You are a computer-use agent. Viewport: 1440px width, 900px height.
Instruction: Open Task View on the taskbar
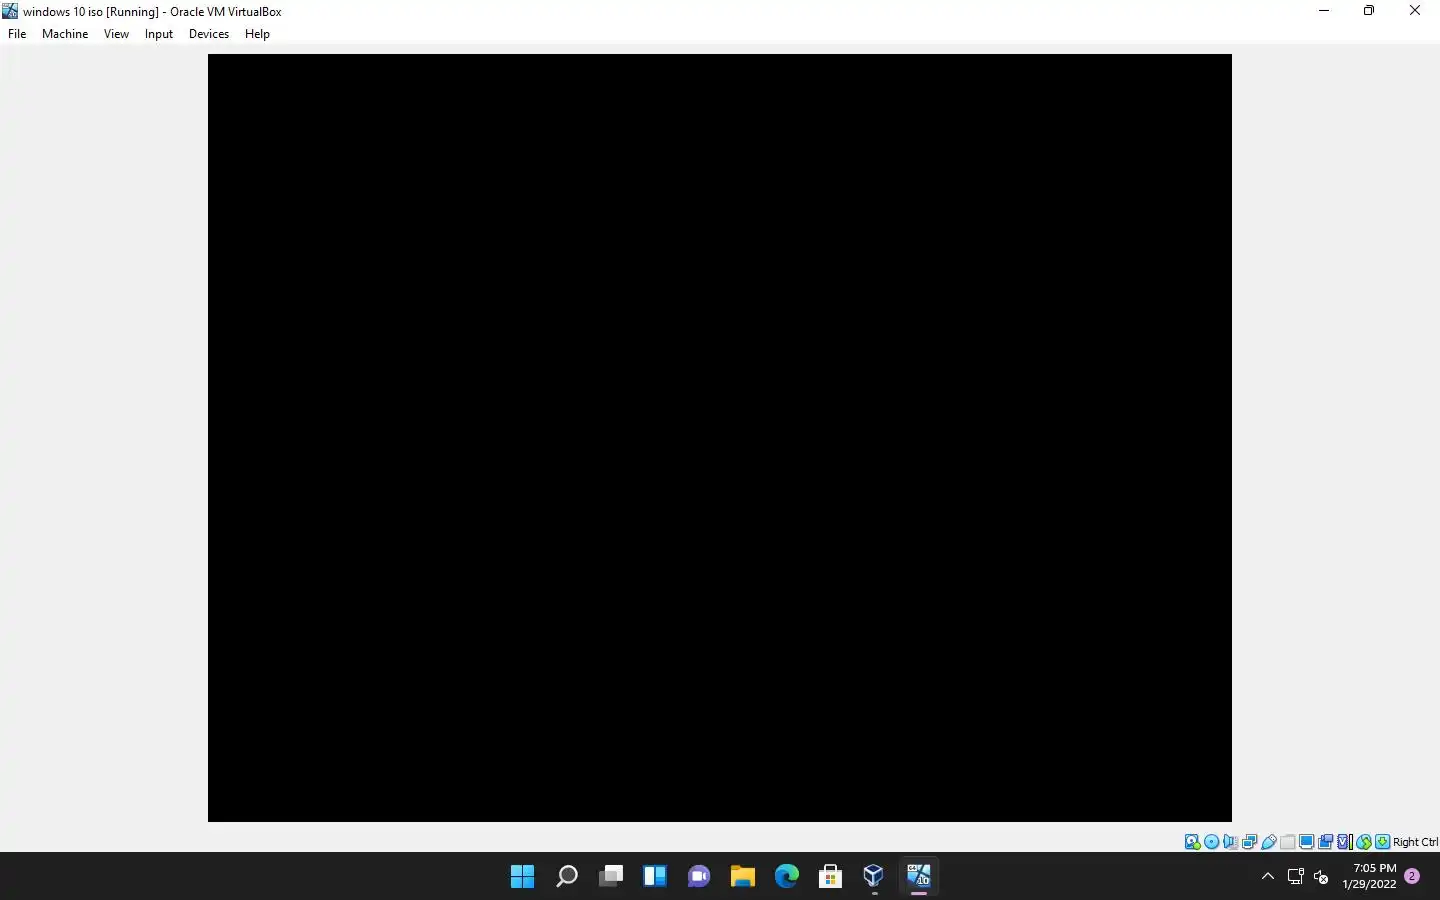tap(610, 877)
